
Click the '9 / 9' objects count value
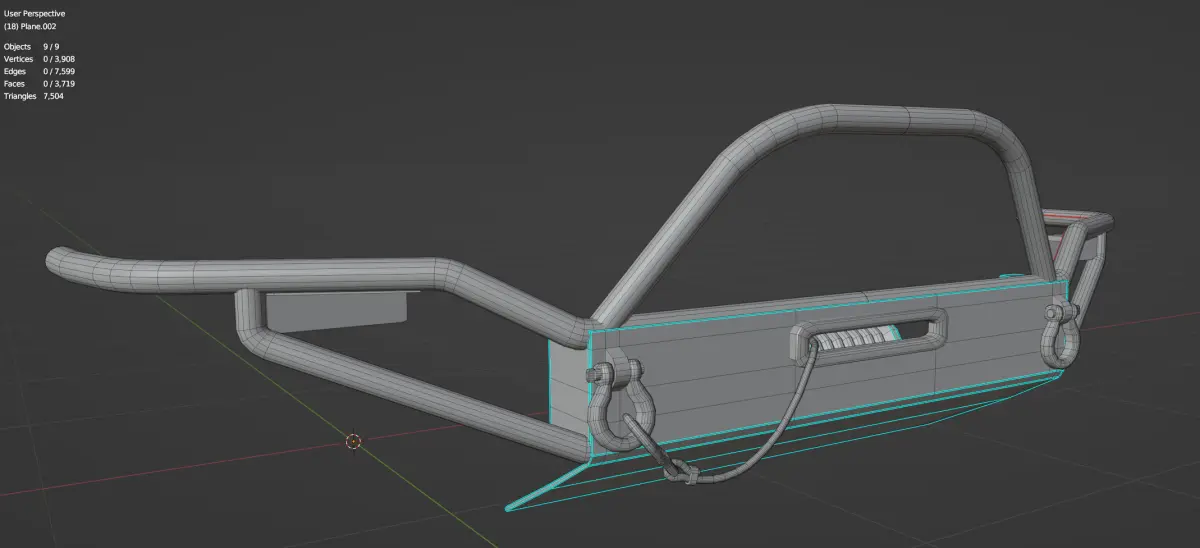click(52, 47)
